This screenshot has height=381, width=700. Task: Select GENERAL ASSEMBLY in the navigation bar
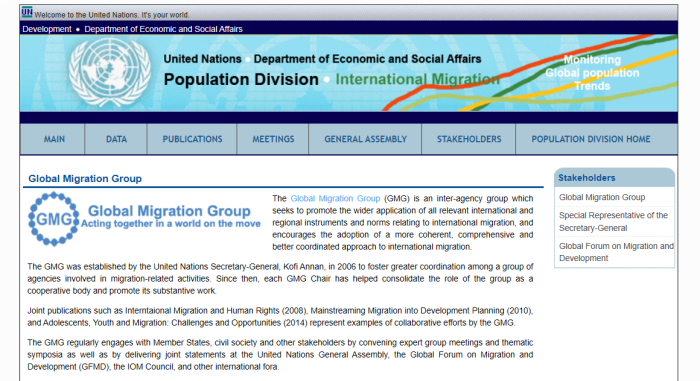tap(365, 139)
